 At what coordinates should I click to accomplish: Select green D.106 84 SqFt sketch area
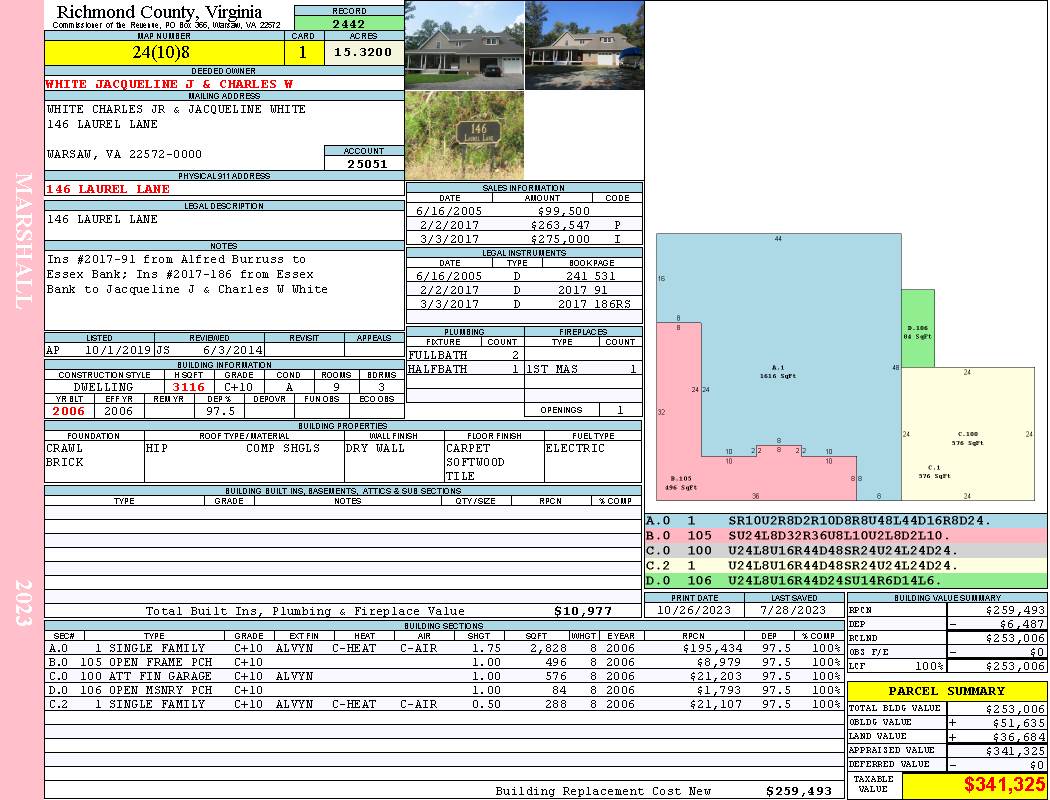(918, 330)
